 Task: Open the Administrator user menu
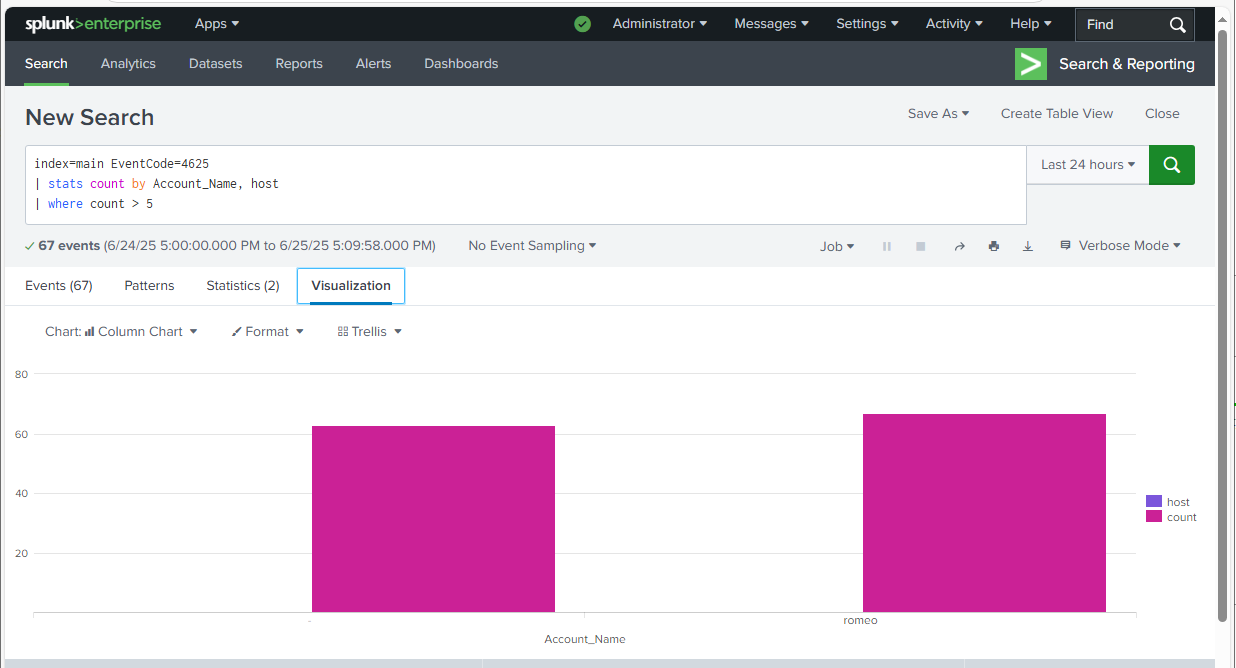point(660,24)
